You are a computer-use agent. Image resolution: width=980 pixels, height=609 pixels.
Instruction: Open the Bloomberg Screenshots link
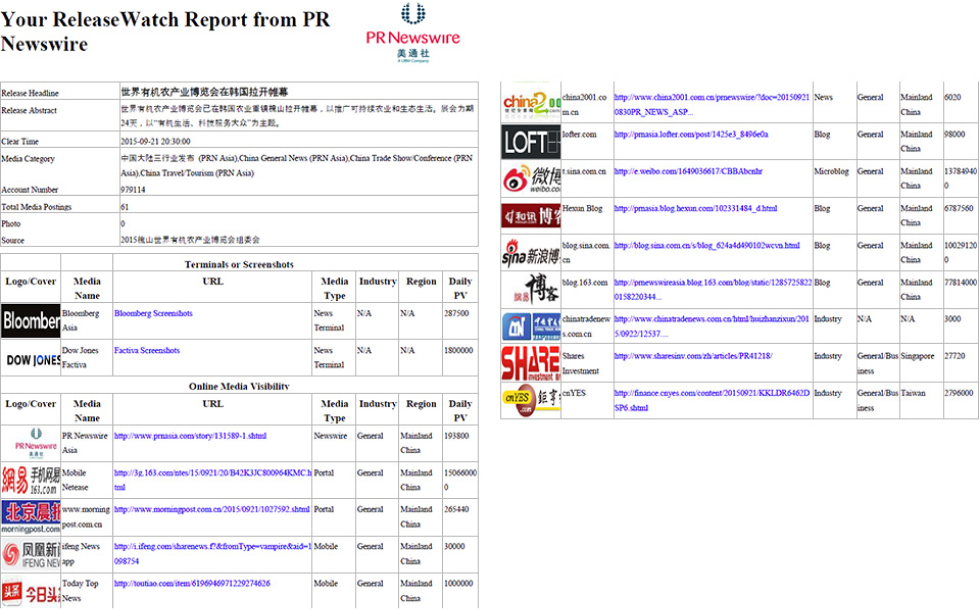[153, 314]
